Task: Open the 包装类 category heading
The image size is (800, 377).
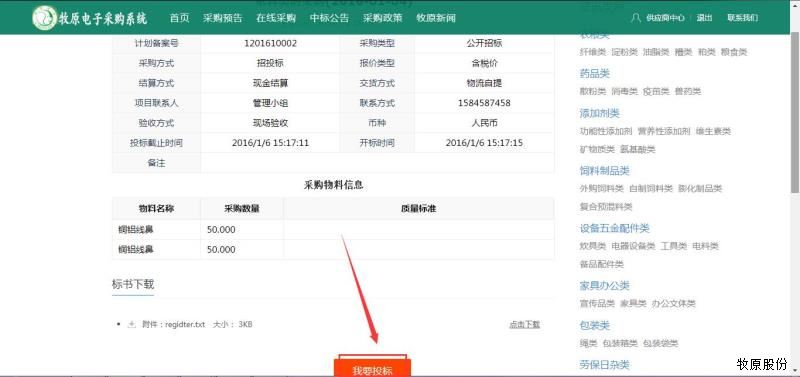Action: (595, 325)
